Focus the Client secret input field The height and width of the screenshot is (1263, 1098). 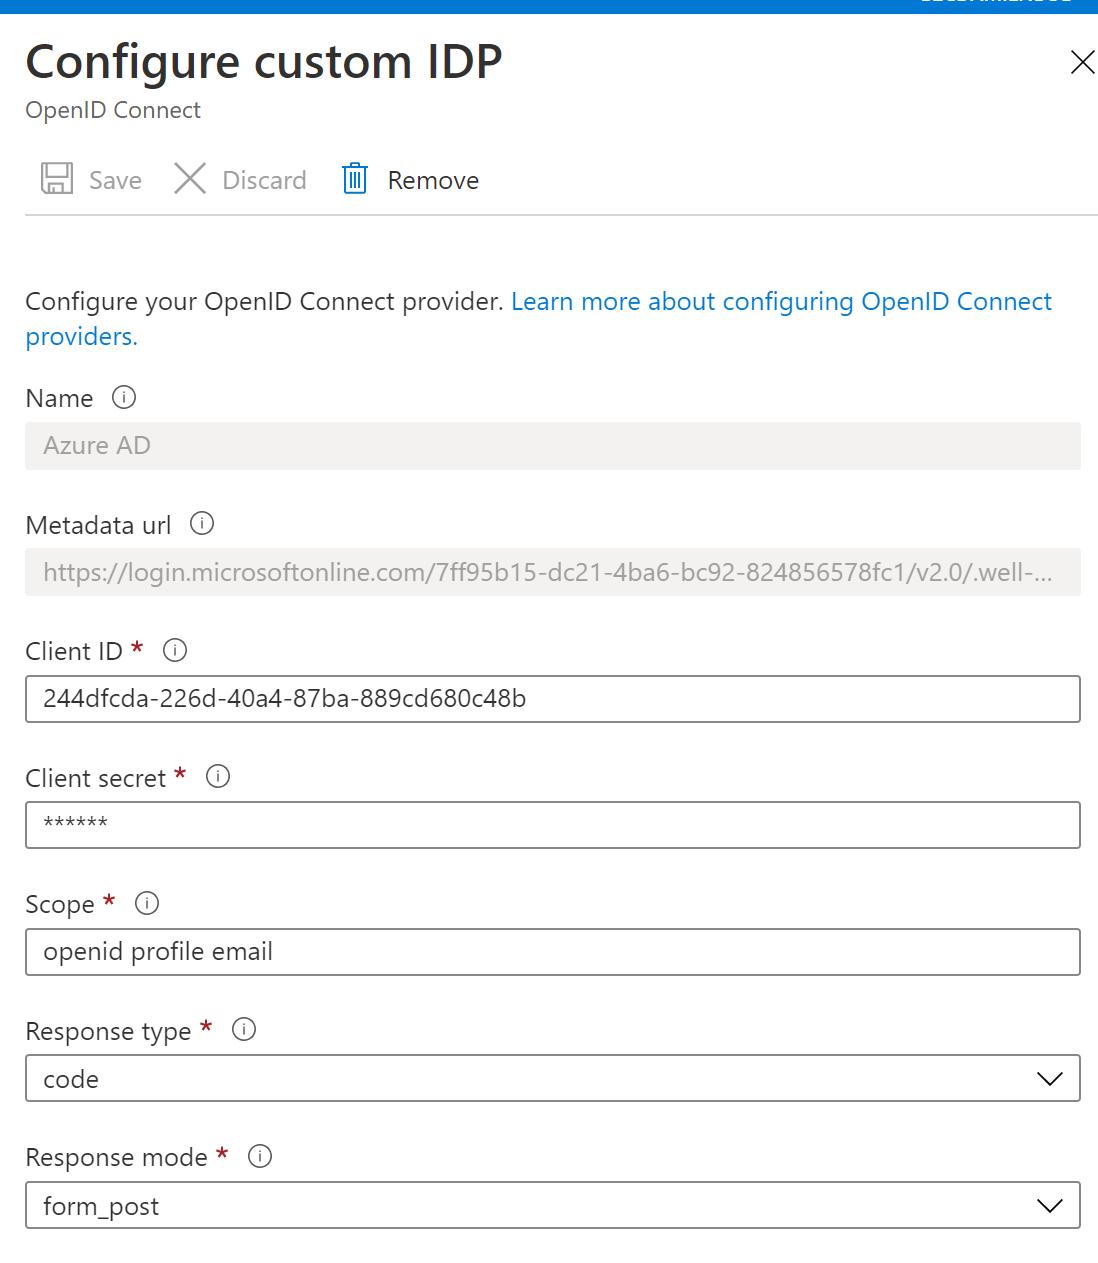coord(552,825)
